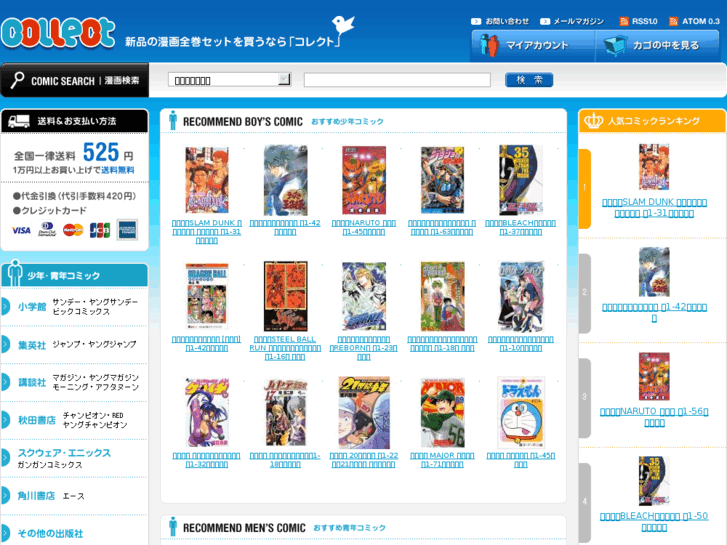Image resolution: width=727 pixels, height=545 pixels.
Task: Click the arrow icon beside 小学館
Action: click(5, 307)
